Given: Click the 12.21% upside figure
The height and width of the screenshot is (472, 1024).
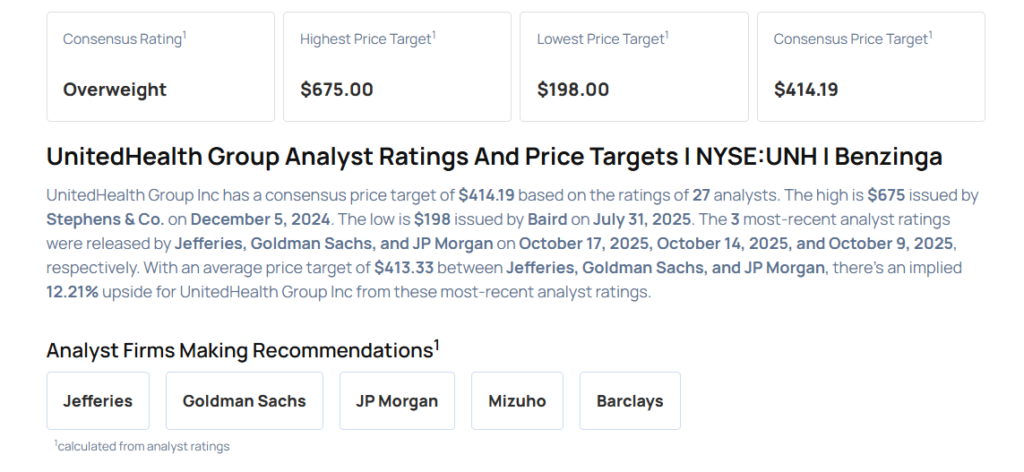Looking at the screenshot, I should pos(74,292).
